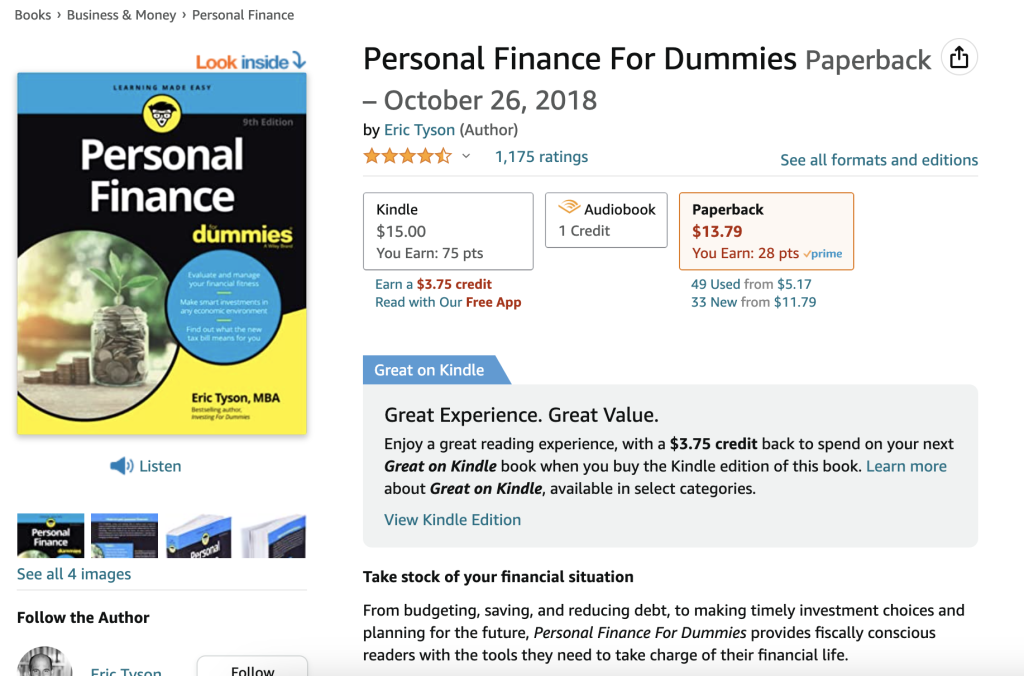1024x676 pixels.
Task: Click the Look inside arrow icon
Action: coord(297,61)
